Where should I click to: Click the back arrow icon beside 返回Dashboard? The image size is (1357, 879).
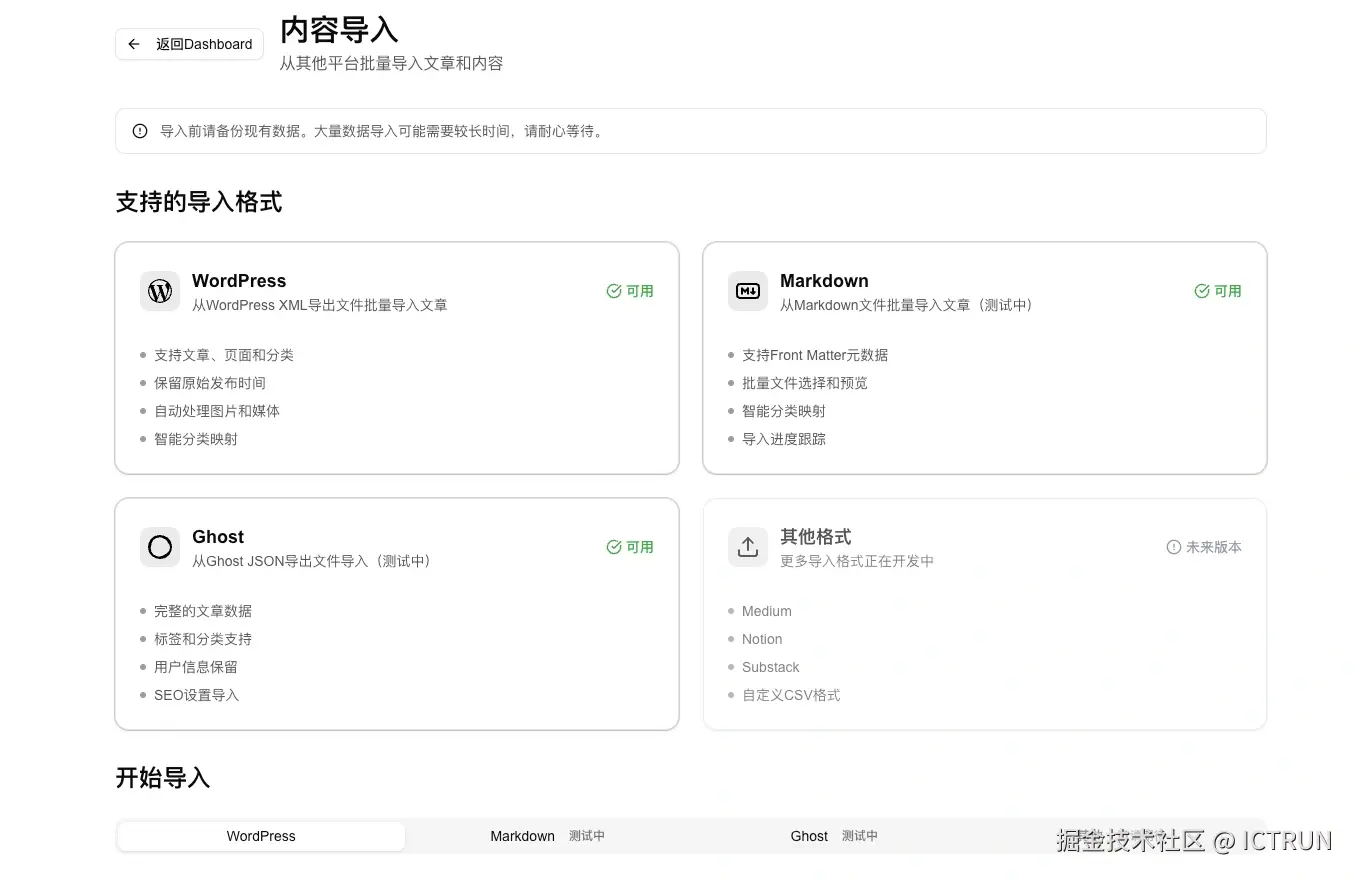coord(134,44)
